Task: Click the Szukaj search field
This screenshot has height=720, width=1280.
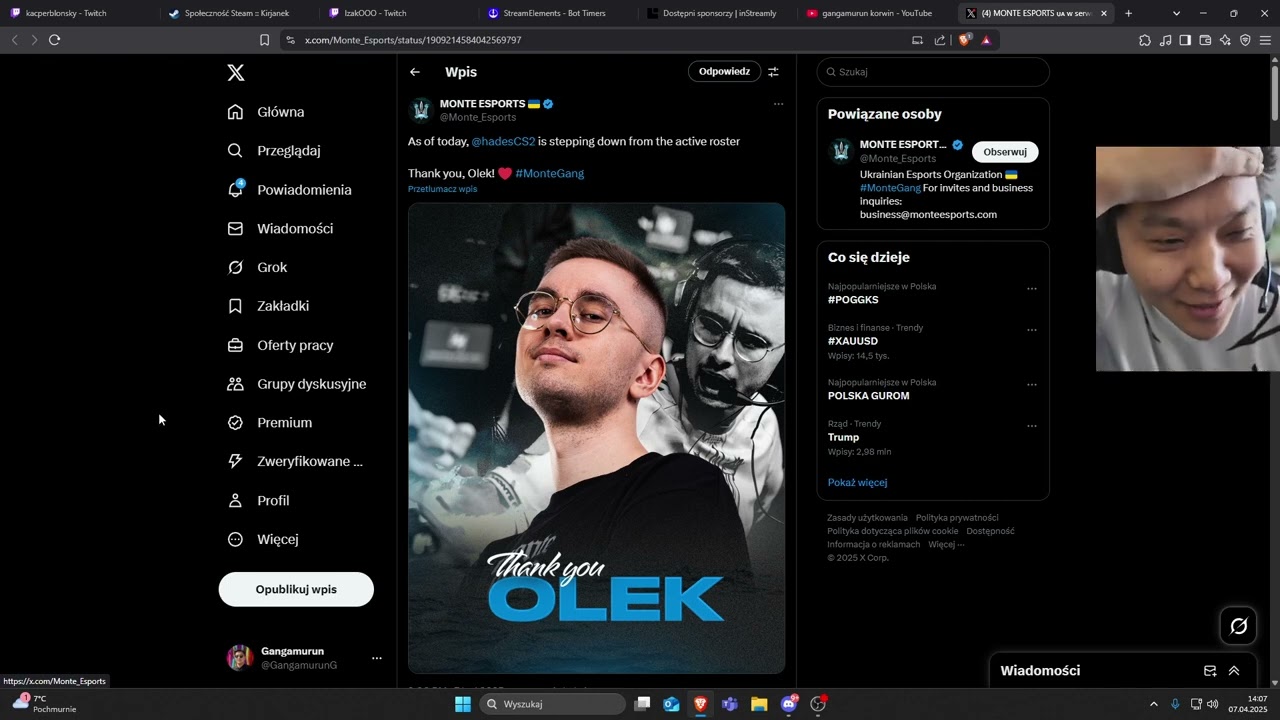Action: pos(933,72)
